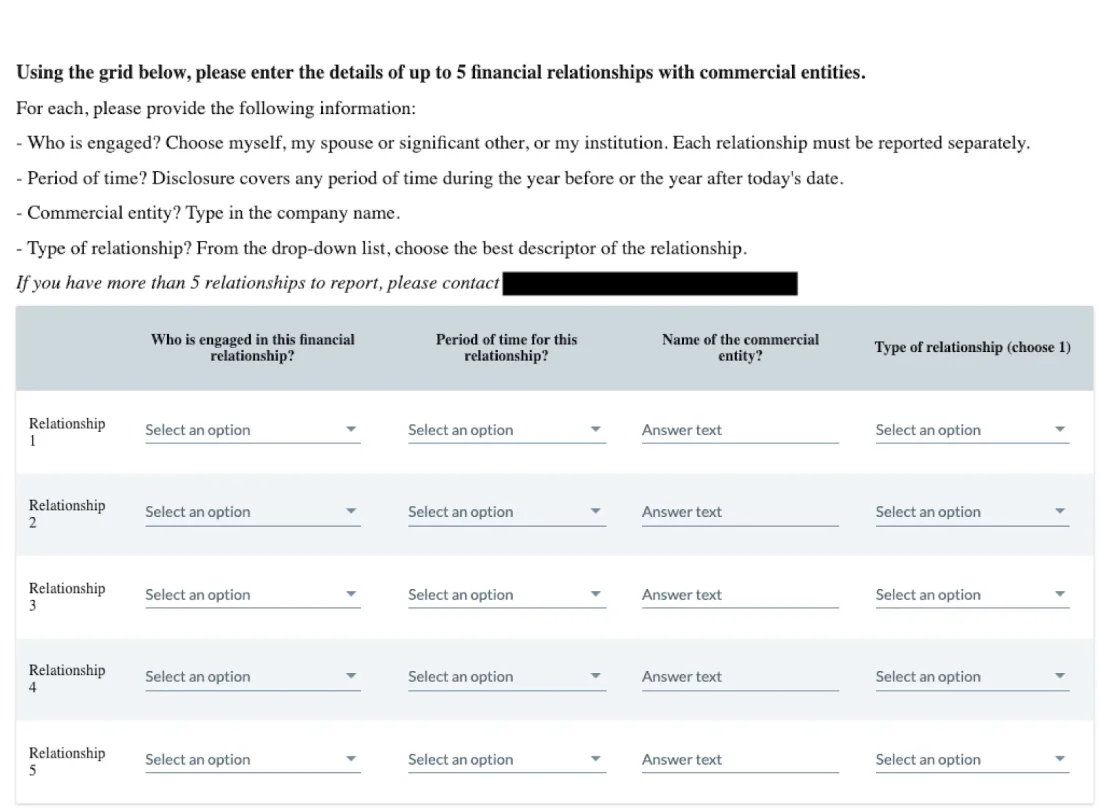The image size is (1100, 810).
Task: Open the 'Who is engaged' dropdown for Relationship 1
Action: pos(250,429)
